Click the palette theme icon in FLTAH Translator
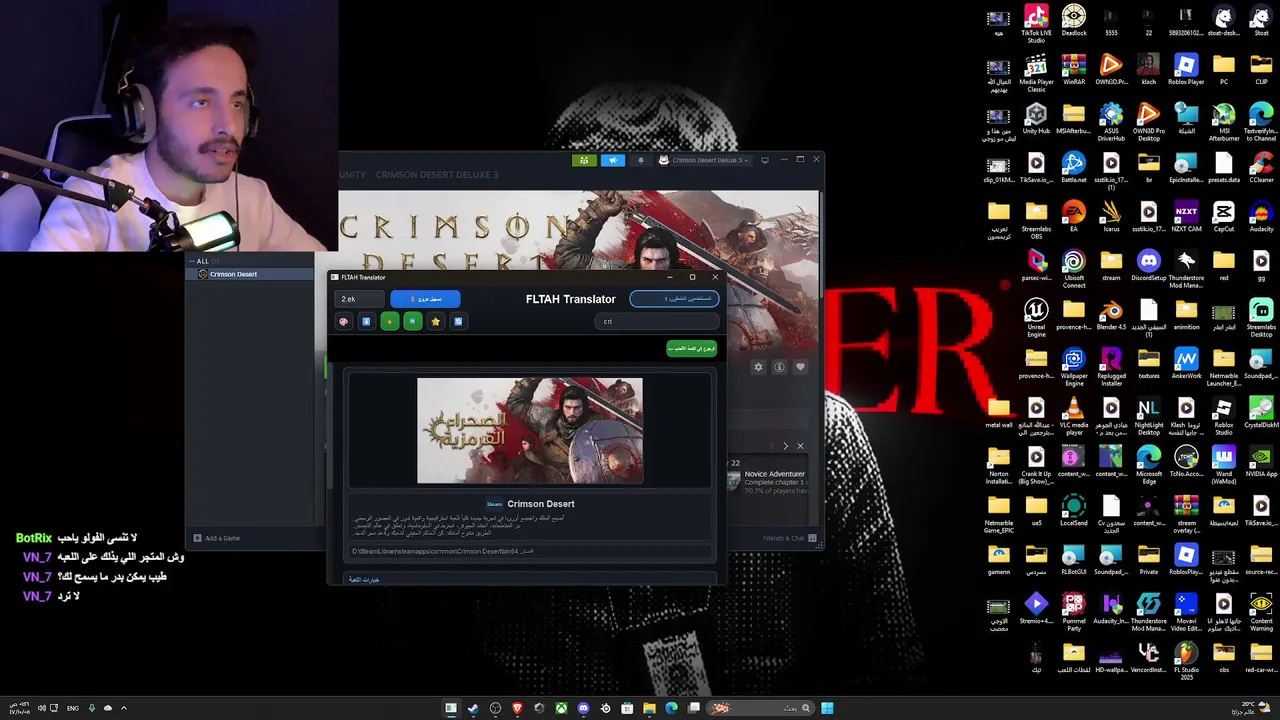This screenshot has width=1280, height=720. click(x=344, y=321)
